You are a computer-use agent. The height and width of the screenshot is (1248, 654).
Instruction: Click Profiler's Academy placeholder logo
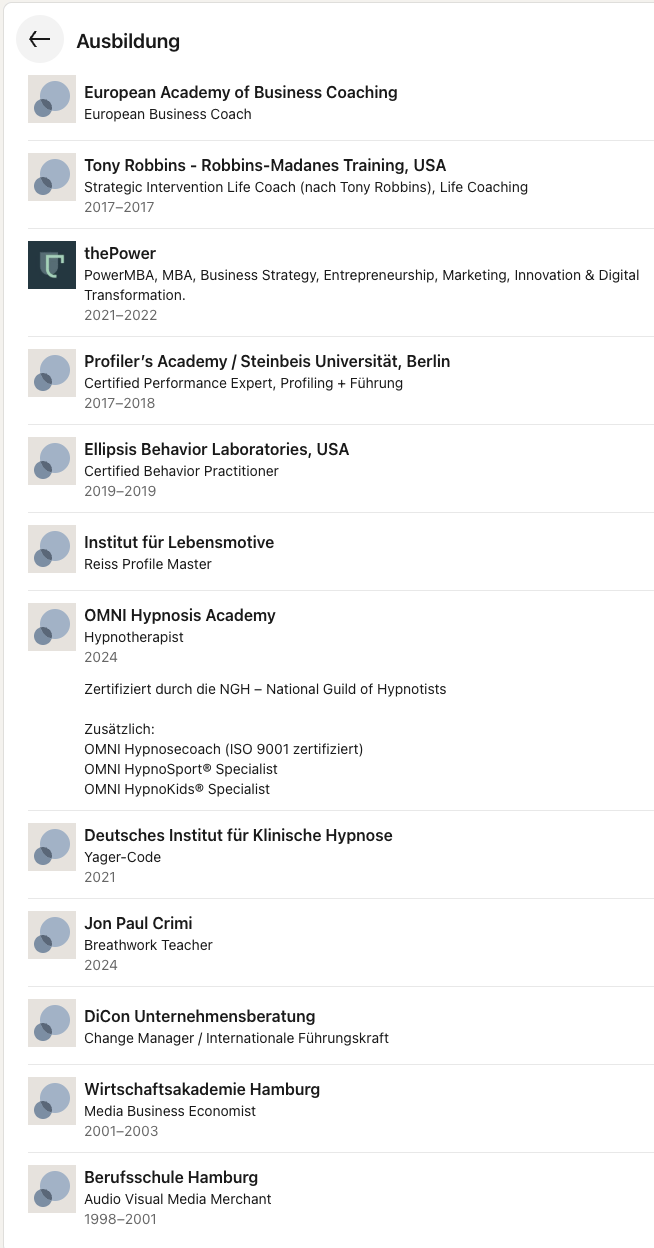click(52, 373)
